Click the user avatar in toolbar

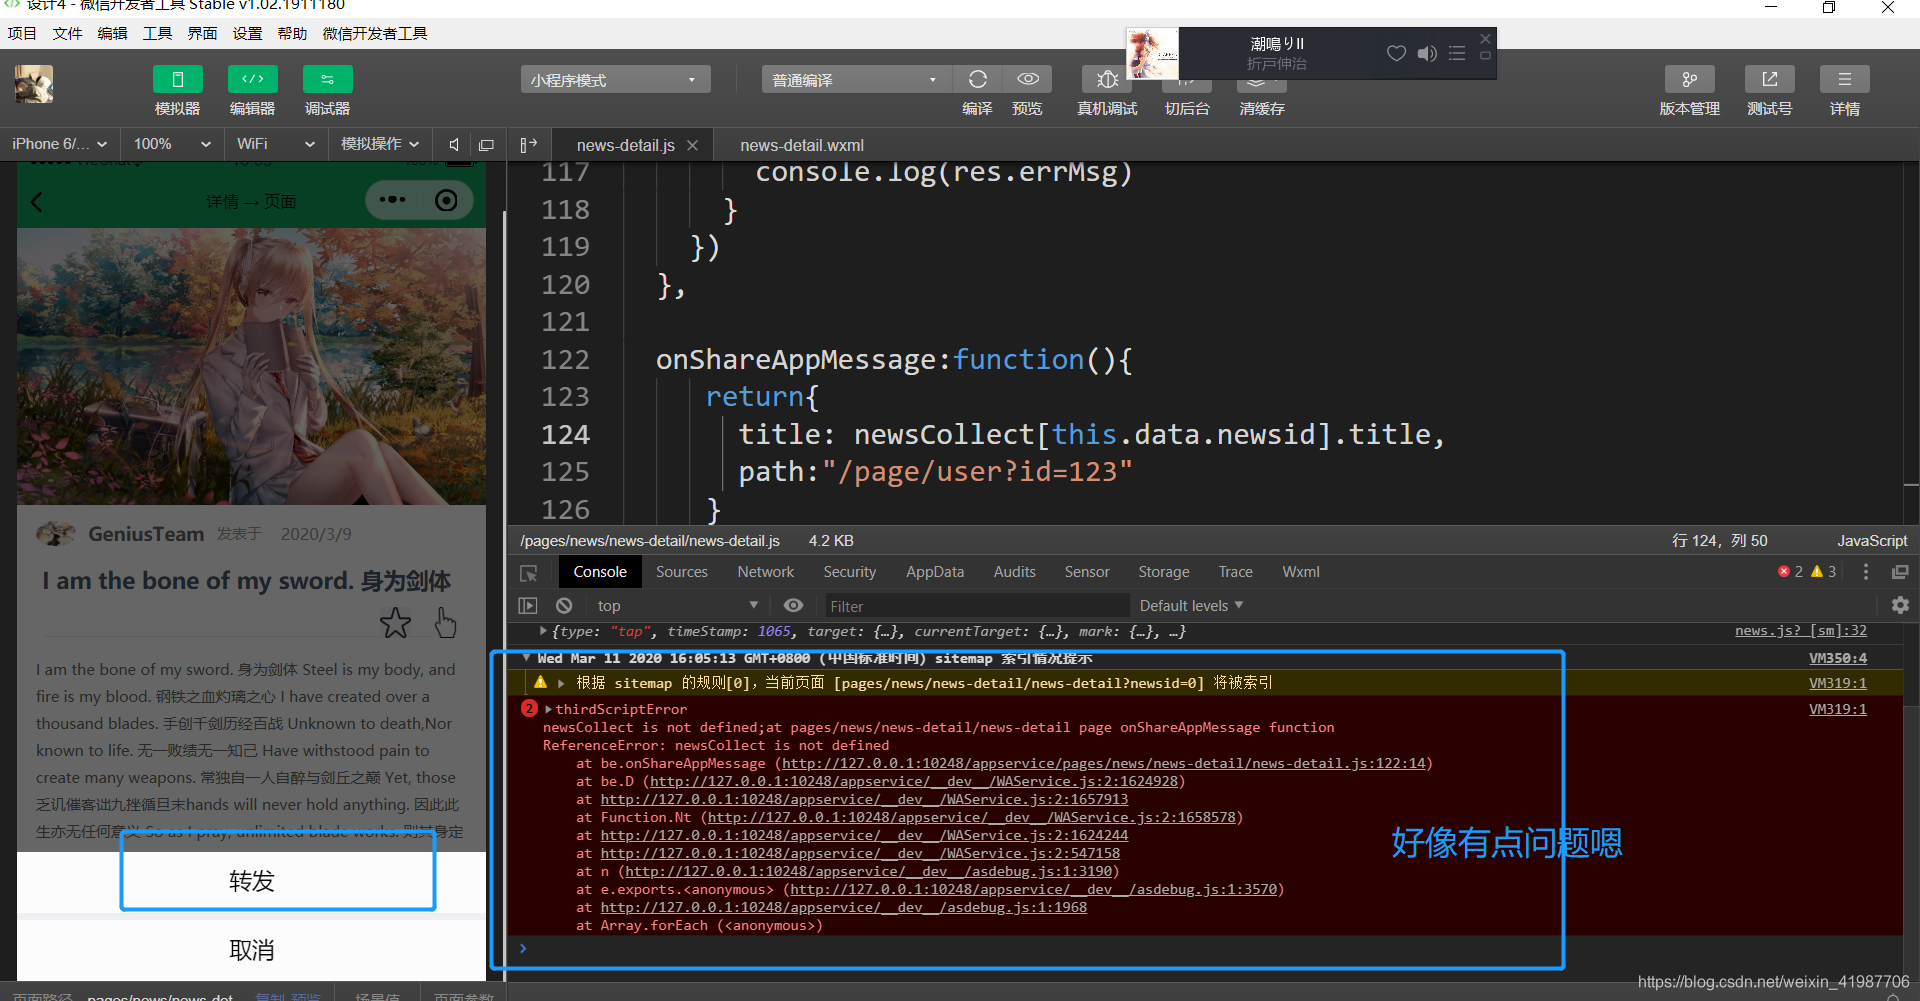(33, 84)
